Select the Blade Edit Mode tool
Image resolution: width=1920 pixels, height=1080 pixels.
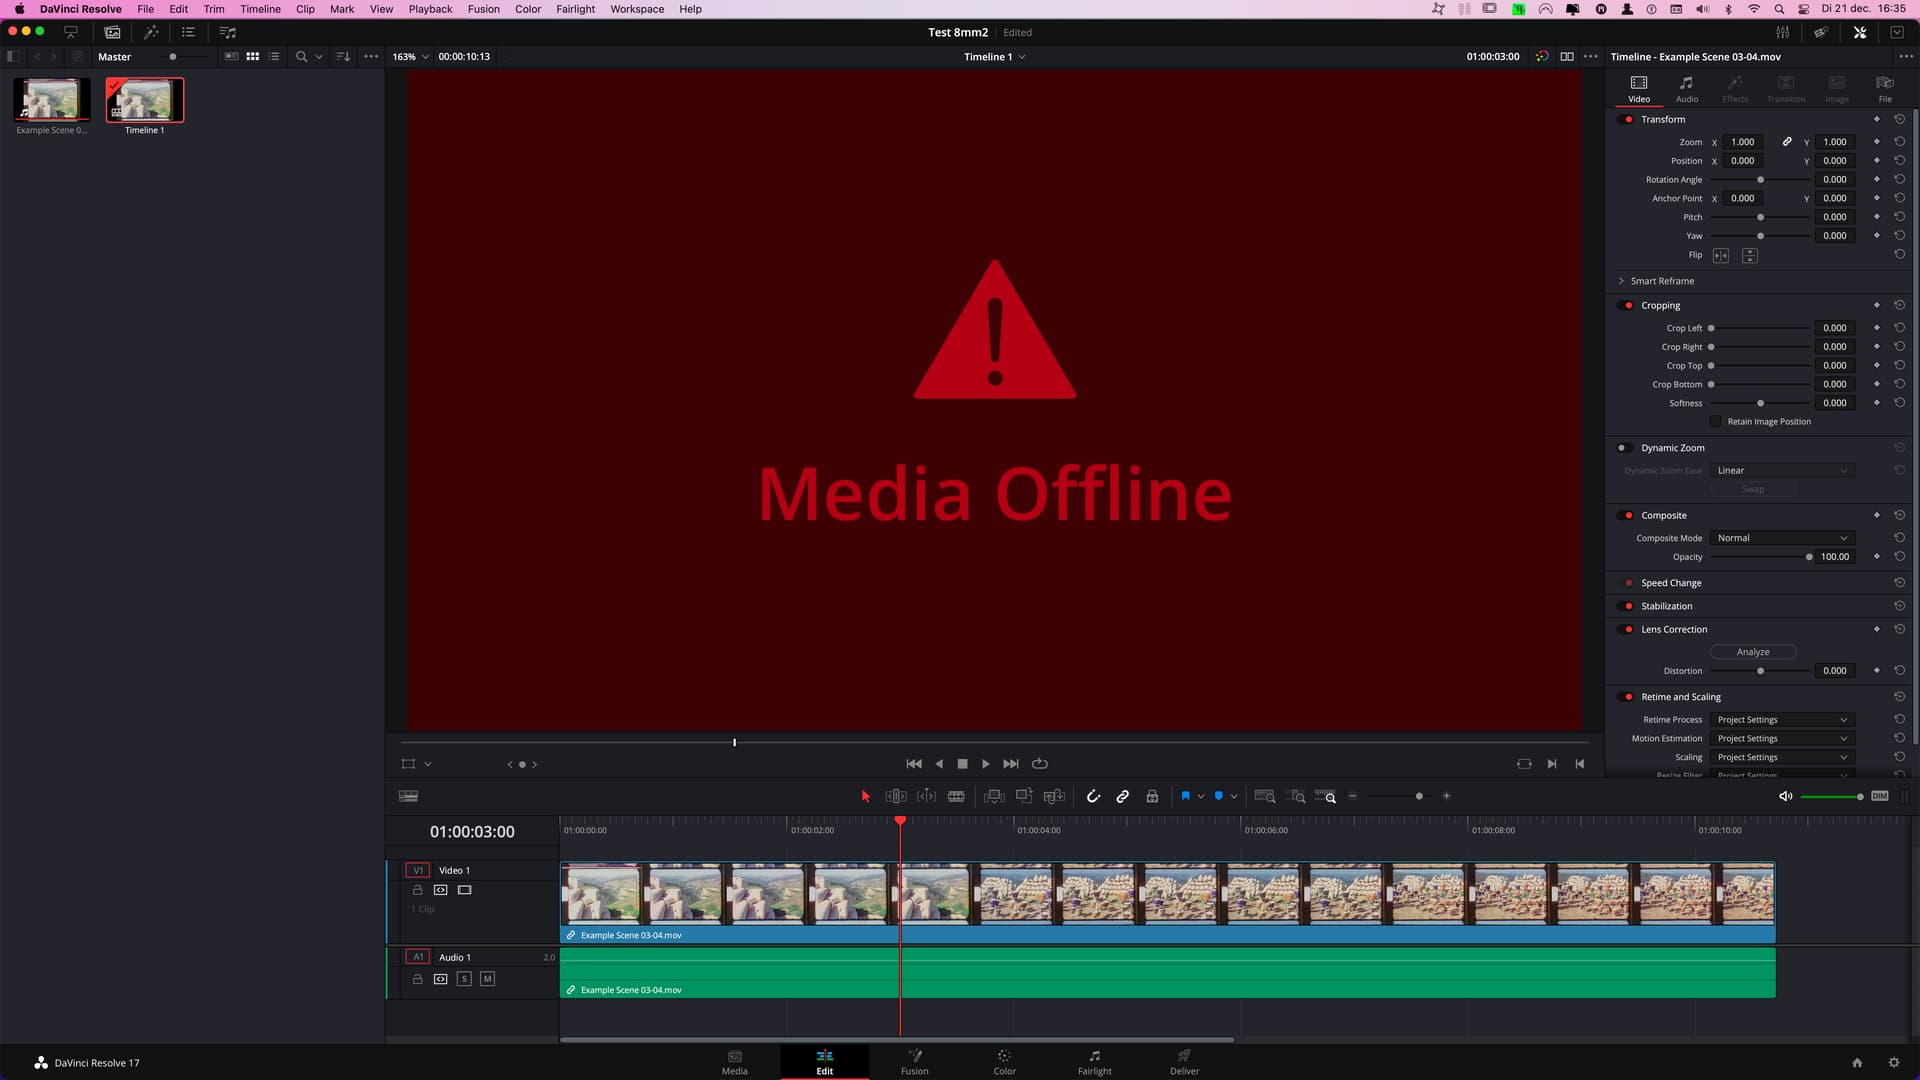point(956,797)
